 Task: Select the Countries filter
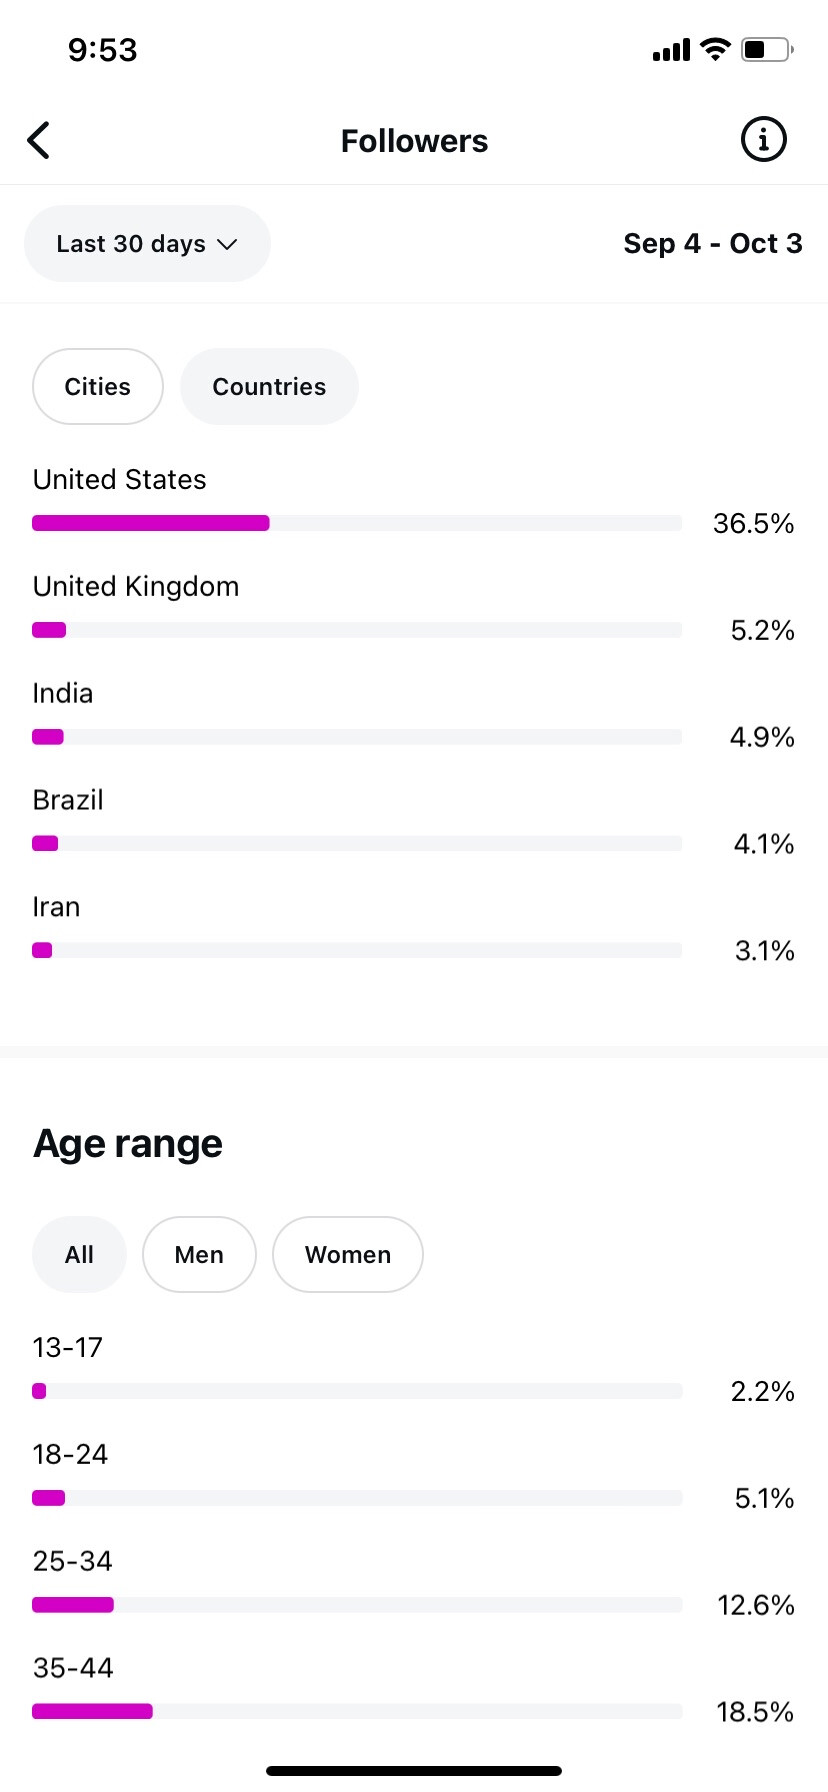269,387
